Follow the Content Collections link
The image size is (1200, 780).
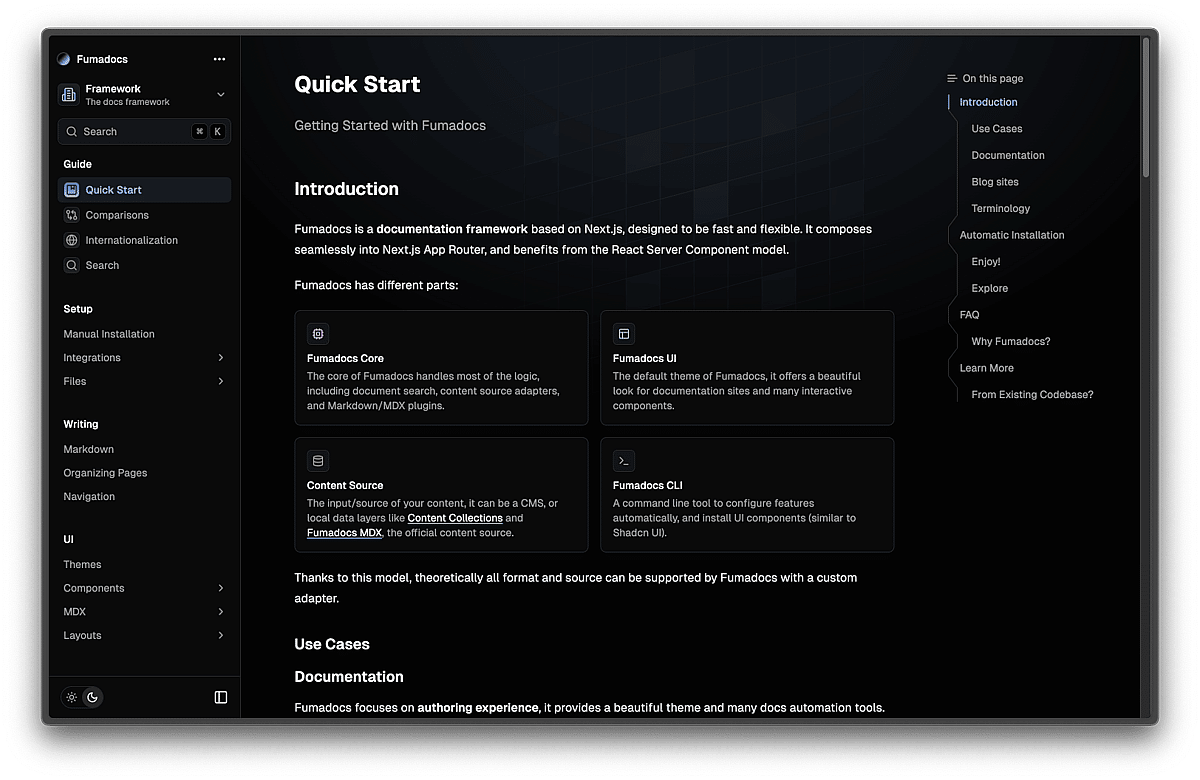coord(455,518)
